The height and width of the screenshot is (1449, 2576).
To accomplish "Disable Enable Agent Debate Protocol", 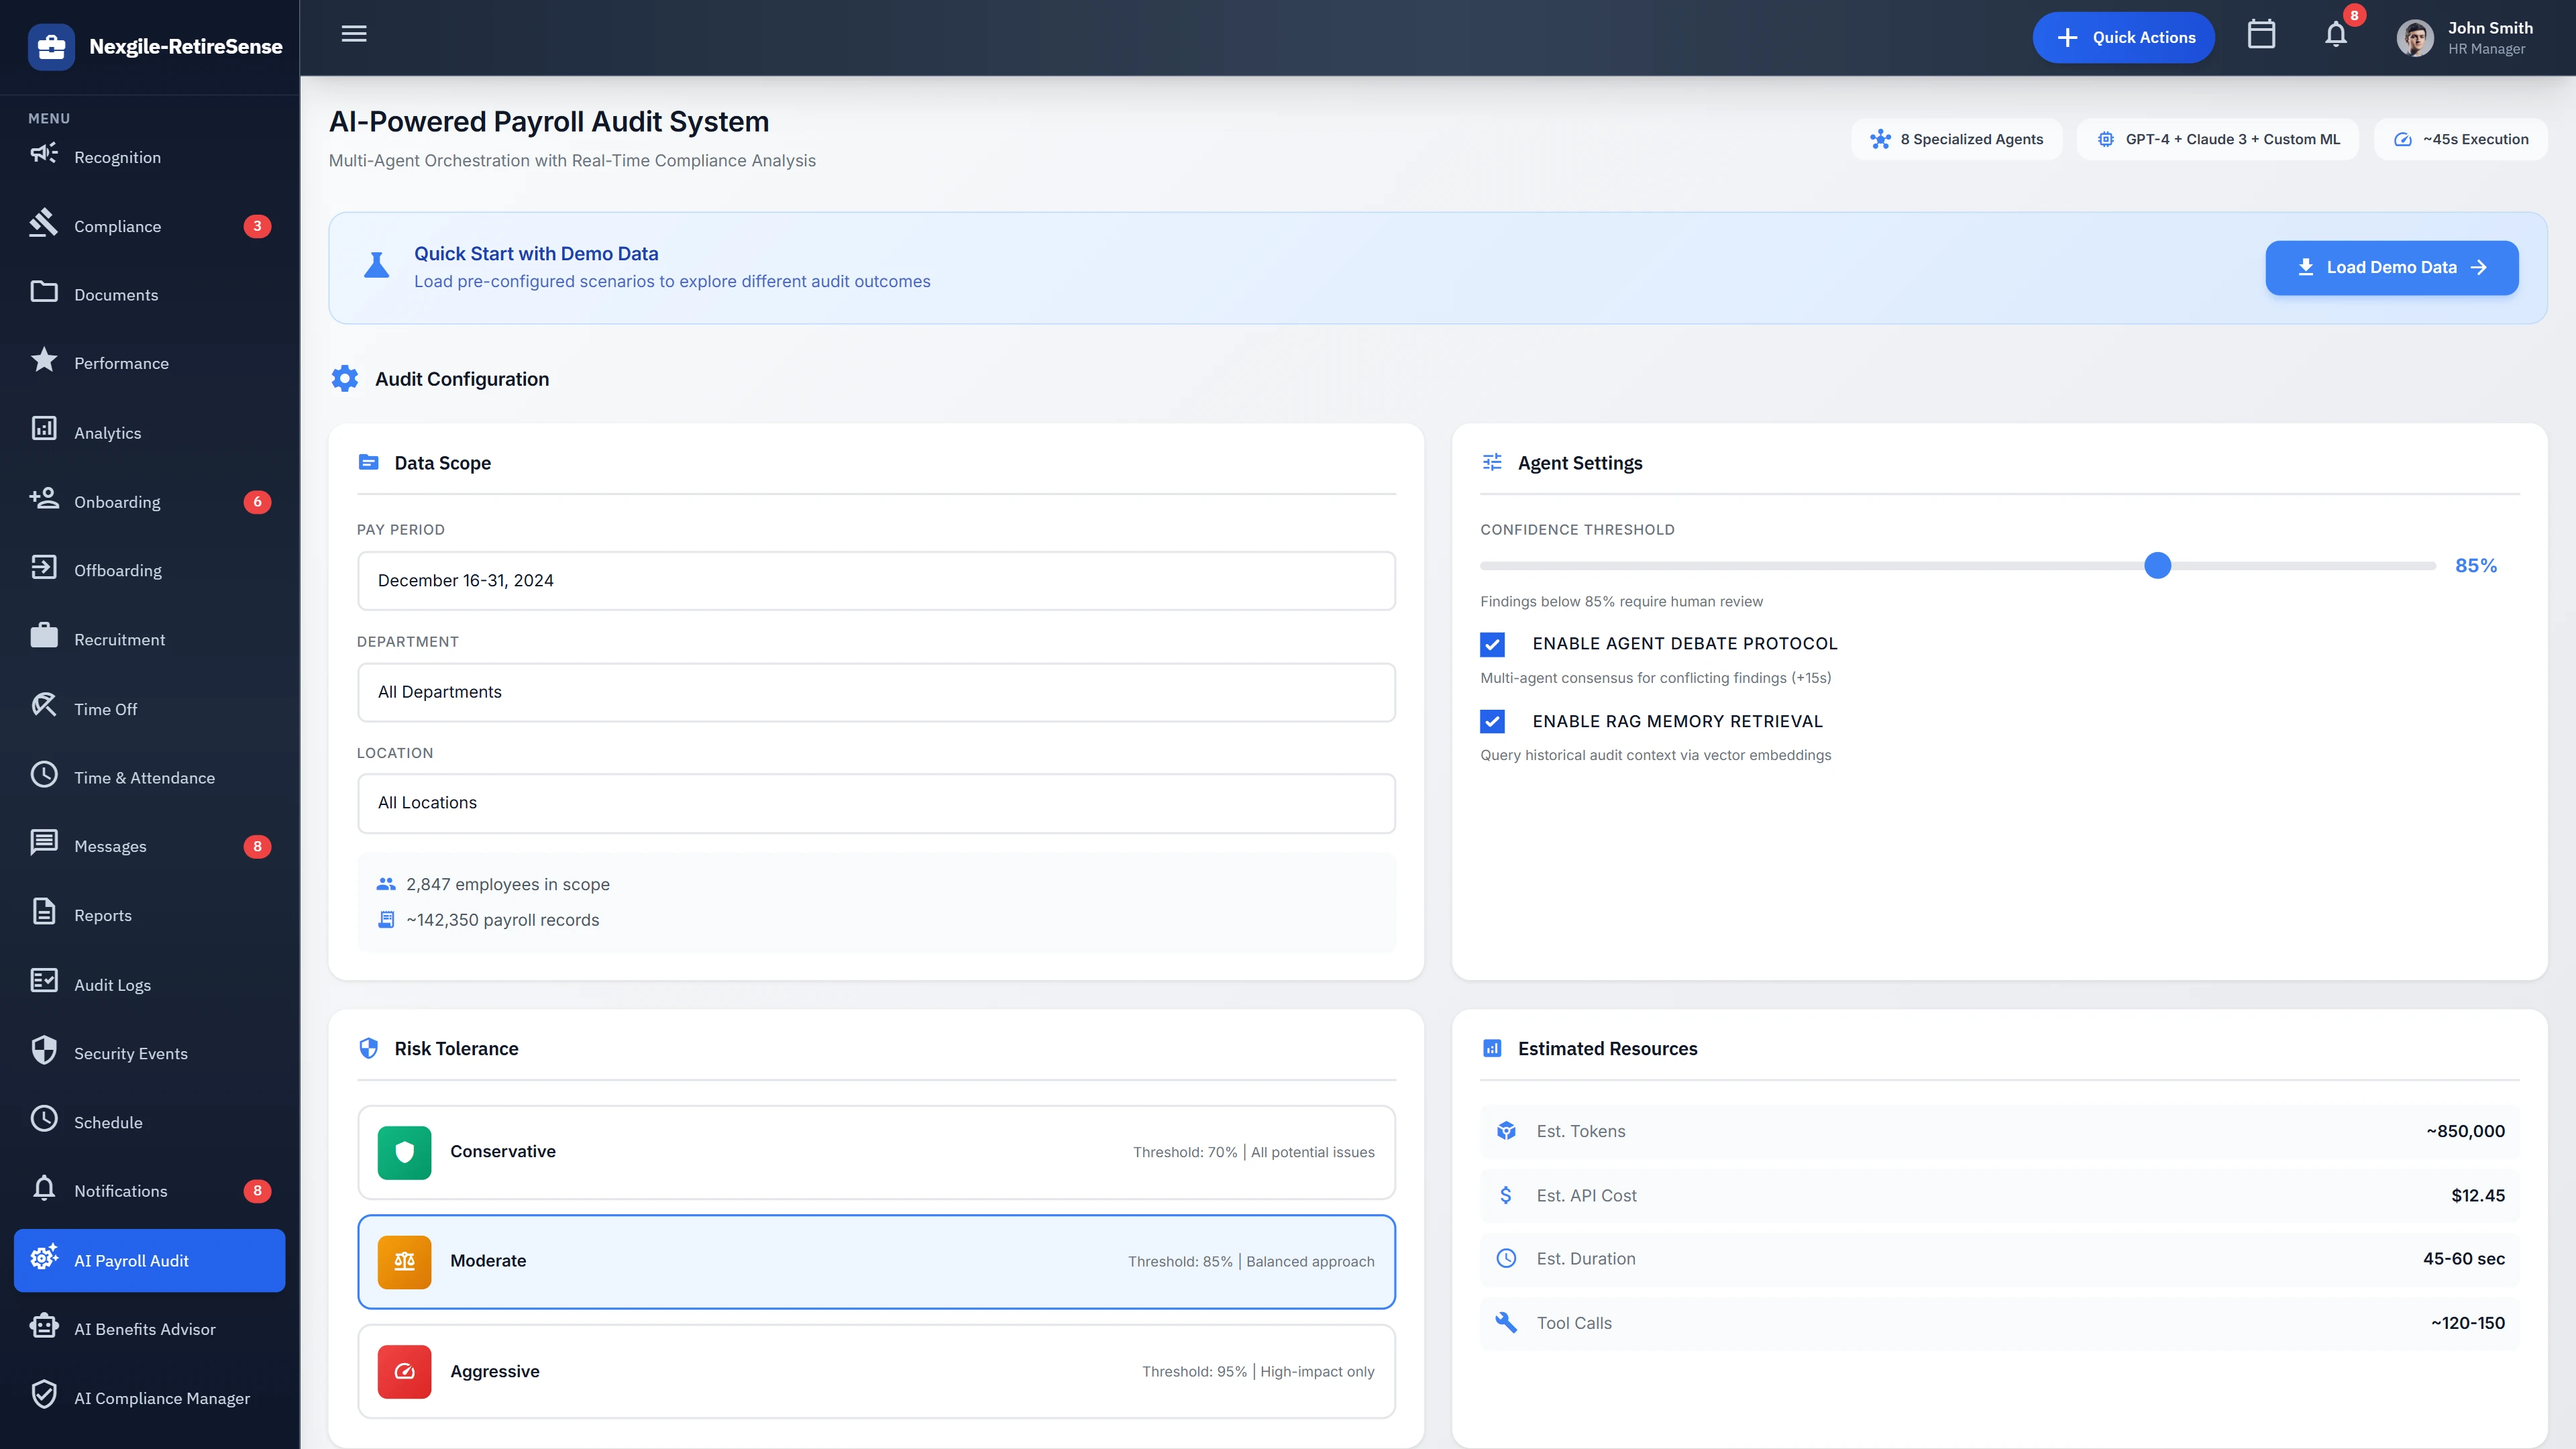I will point(1492,645).
